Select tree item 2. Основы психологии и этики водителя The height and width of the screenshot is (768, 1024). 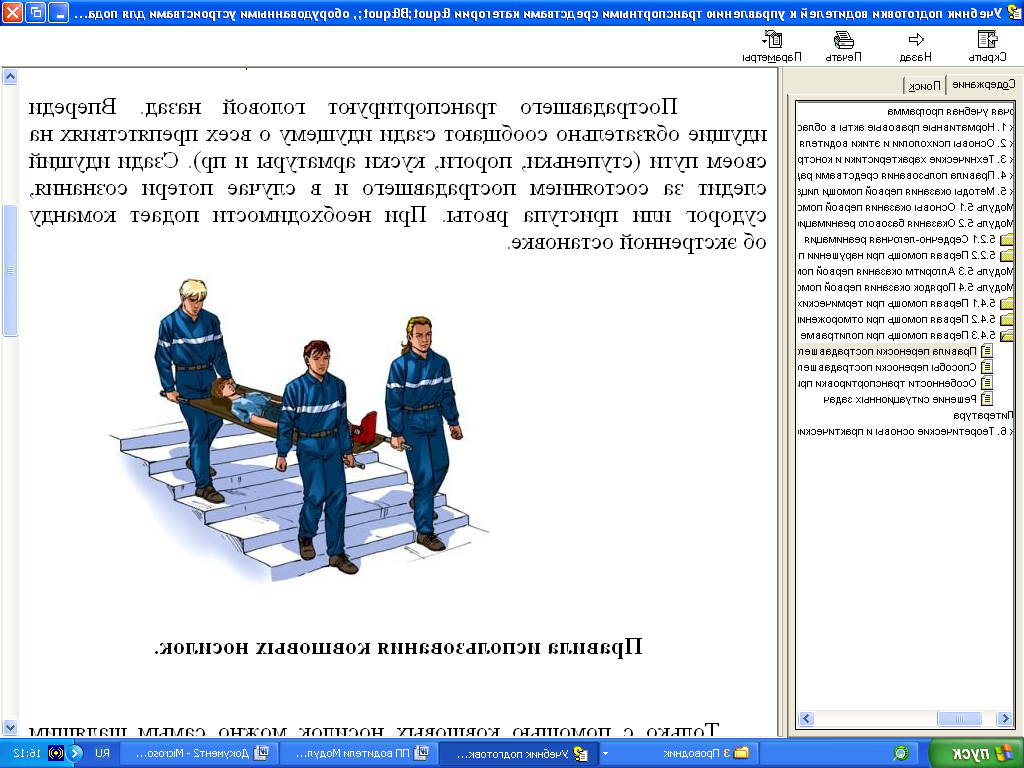coord(905,143)
